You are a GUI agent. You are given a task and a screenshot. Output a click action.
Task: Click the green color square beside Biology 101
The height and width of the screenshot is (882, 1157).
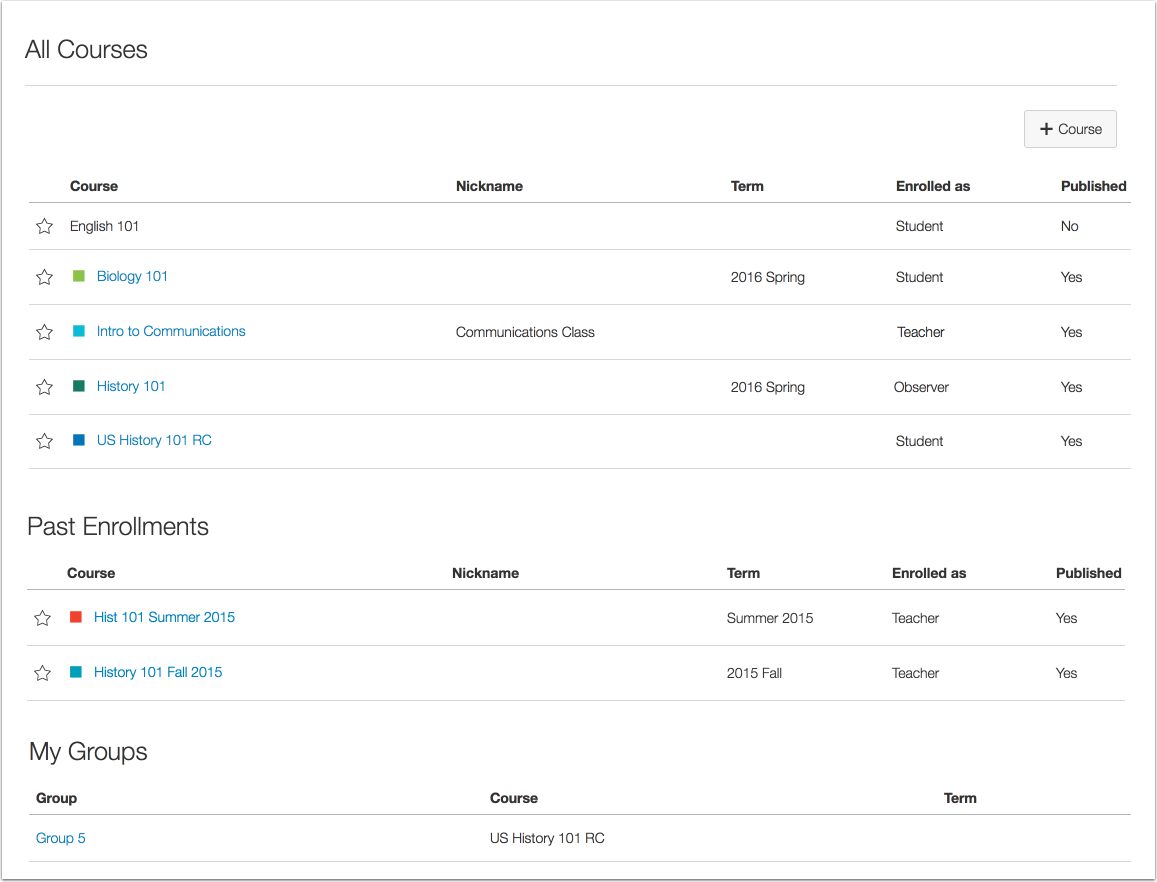[79, 276]
